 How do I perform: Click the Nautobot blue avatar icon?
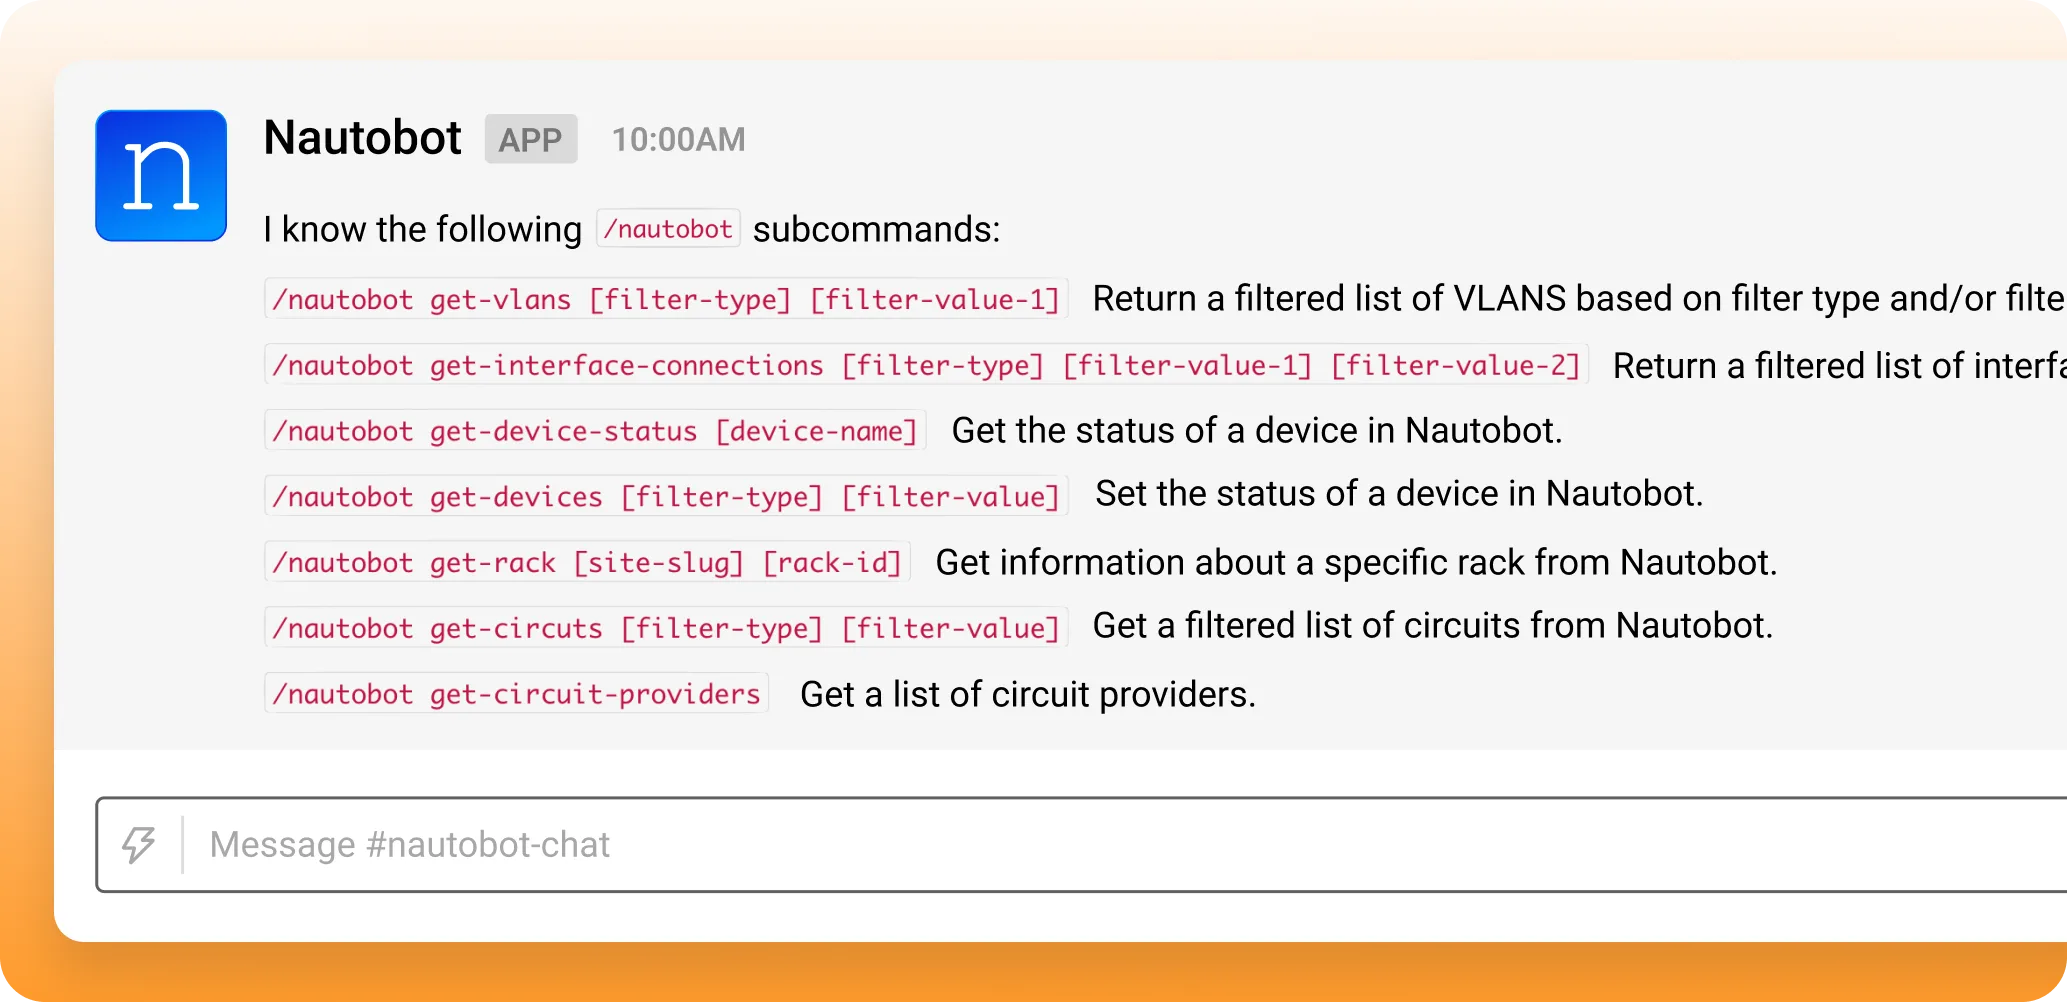pos(161,176)
